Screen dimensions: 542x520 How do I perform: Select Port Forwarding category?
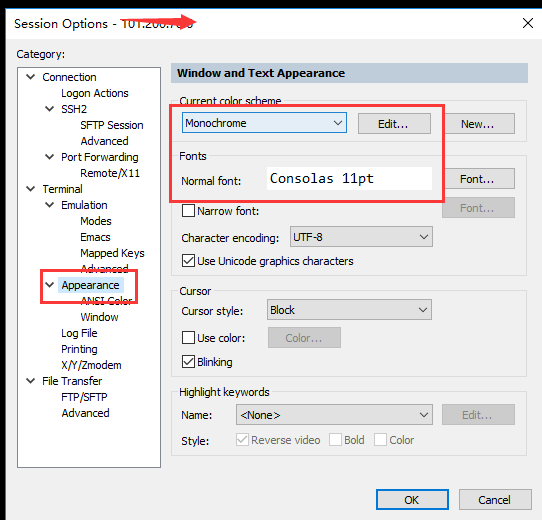pos(100,157)
